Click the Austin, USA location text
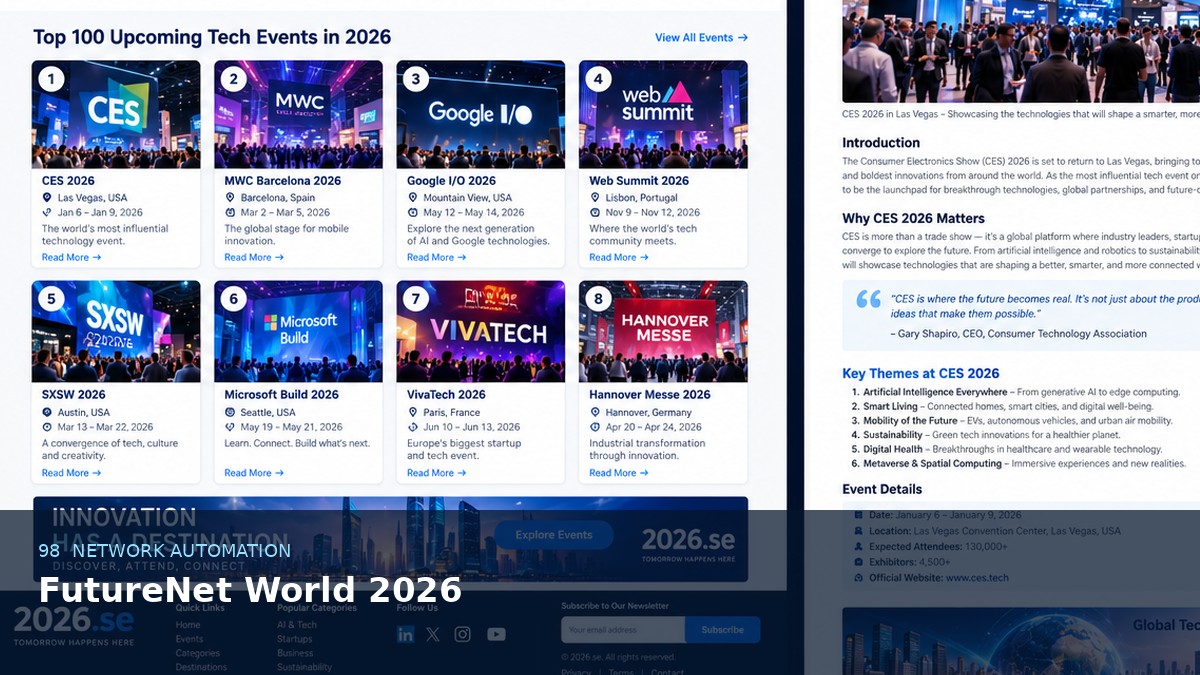The height and width of the screenshot is (675, 1200). [84, 412]
